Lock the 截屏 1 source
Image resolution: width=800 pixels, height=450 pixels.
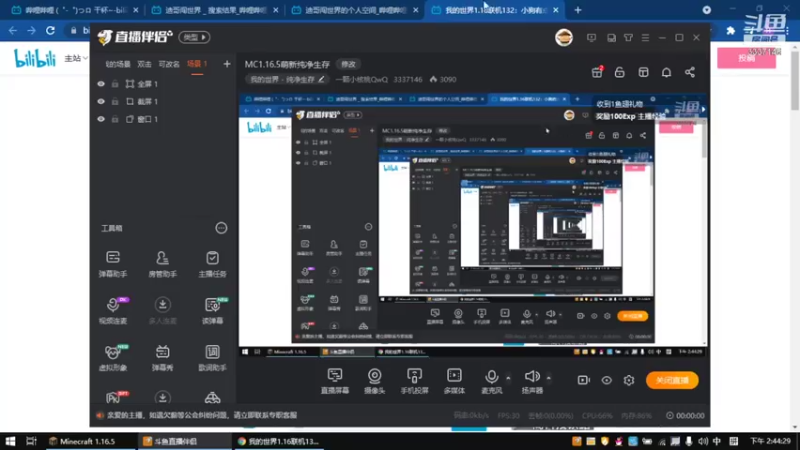click(115, 102)
